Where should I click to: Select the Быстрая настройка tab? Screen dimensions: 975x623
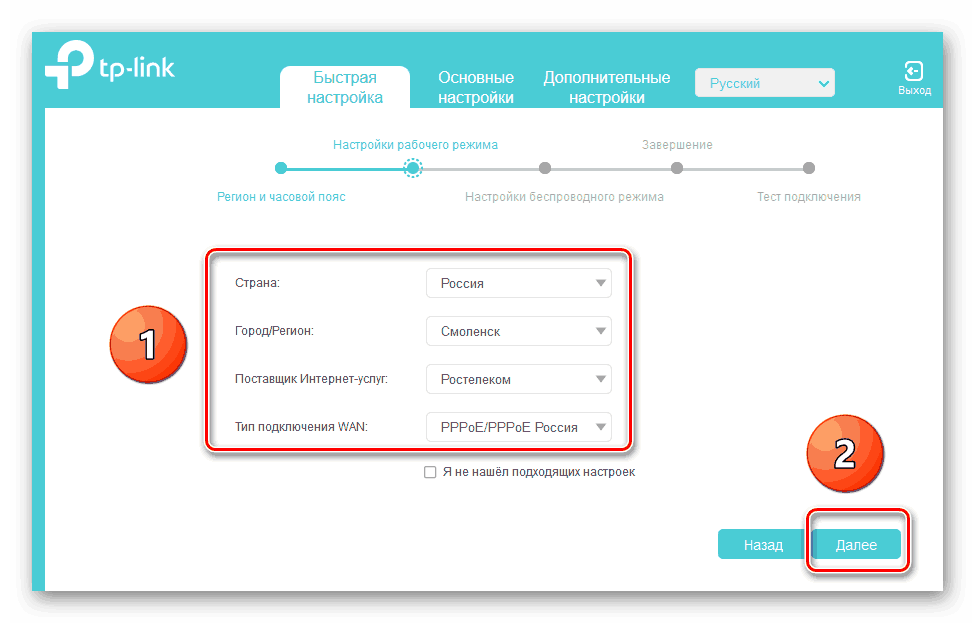pyautogui.click(x=344, y=87)
